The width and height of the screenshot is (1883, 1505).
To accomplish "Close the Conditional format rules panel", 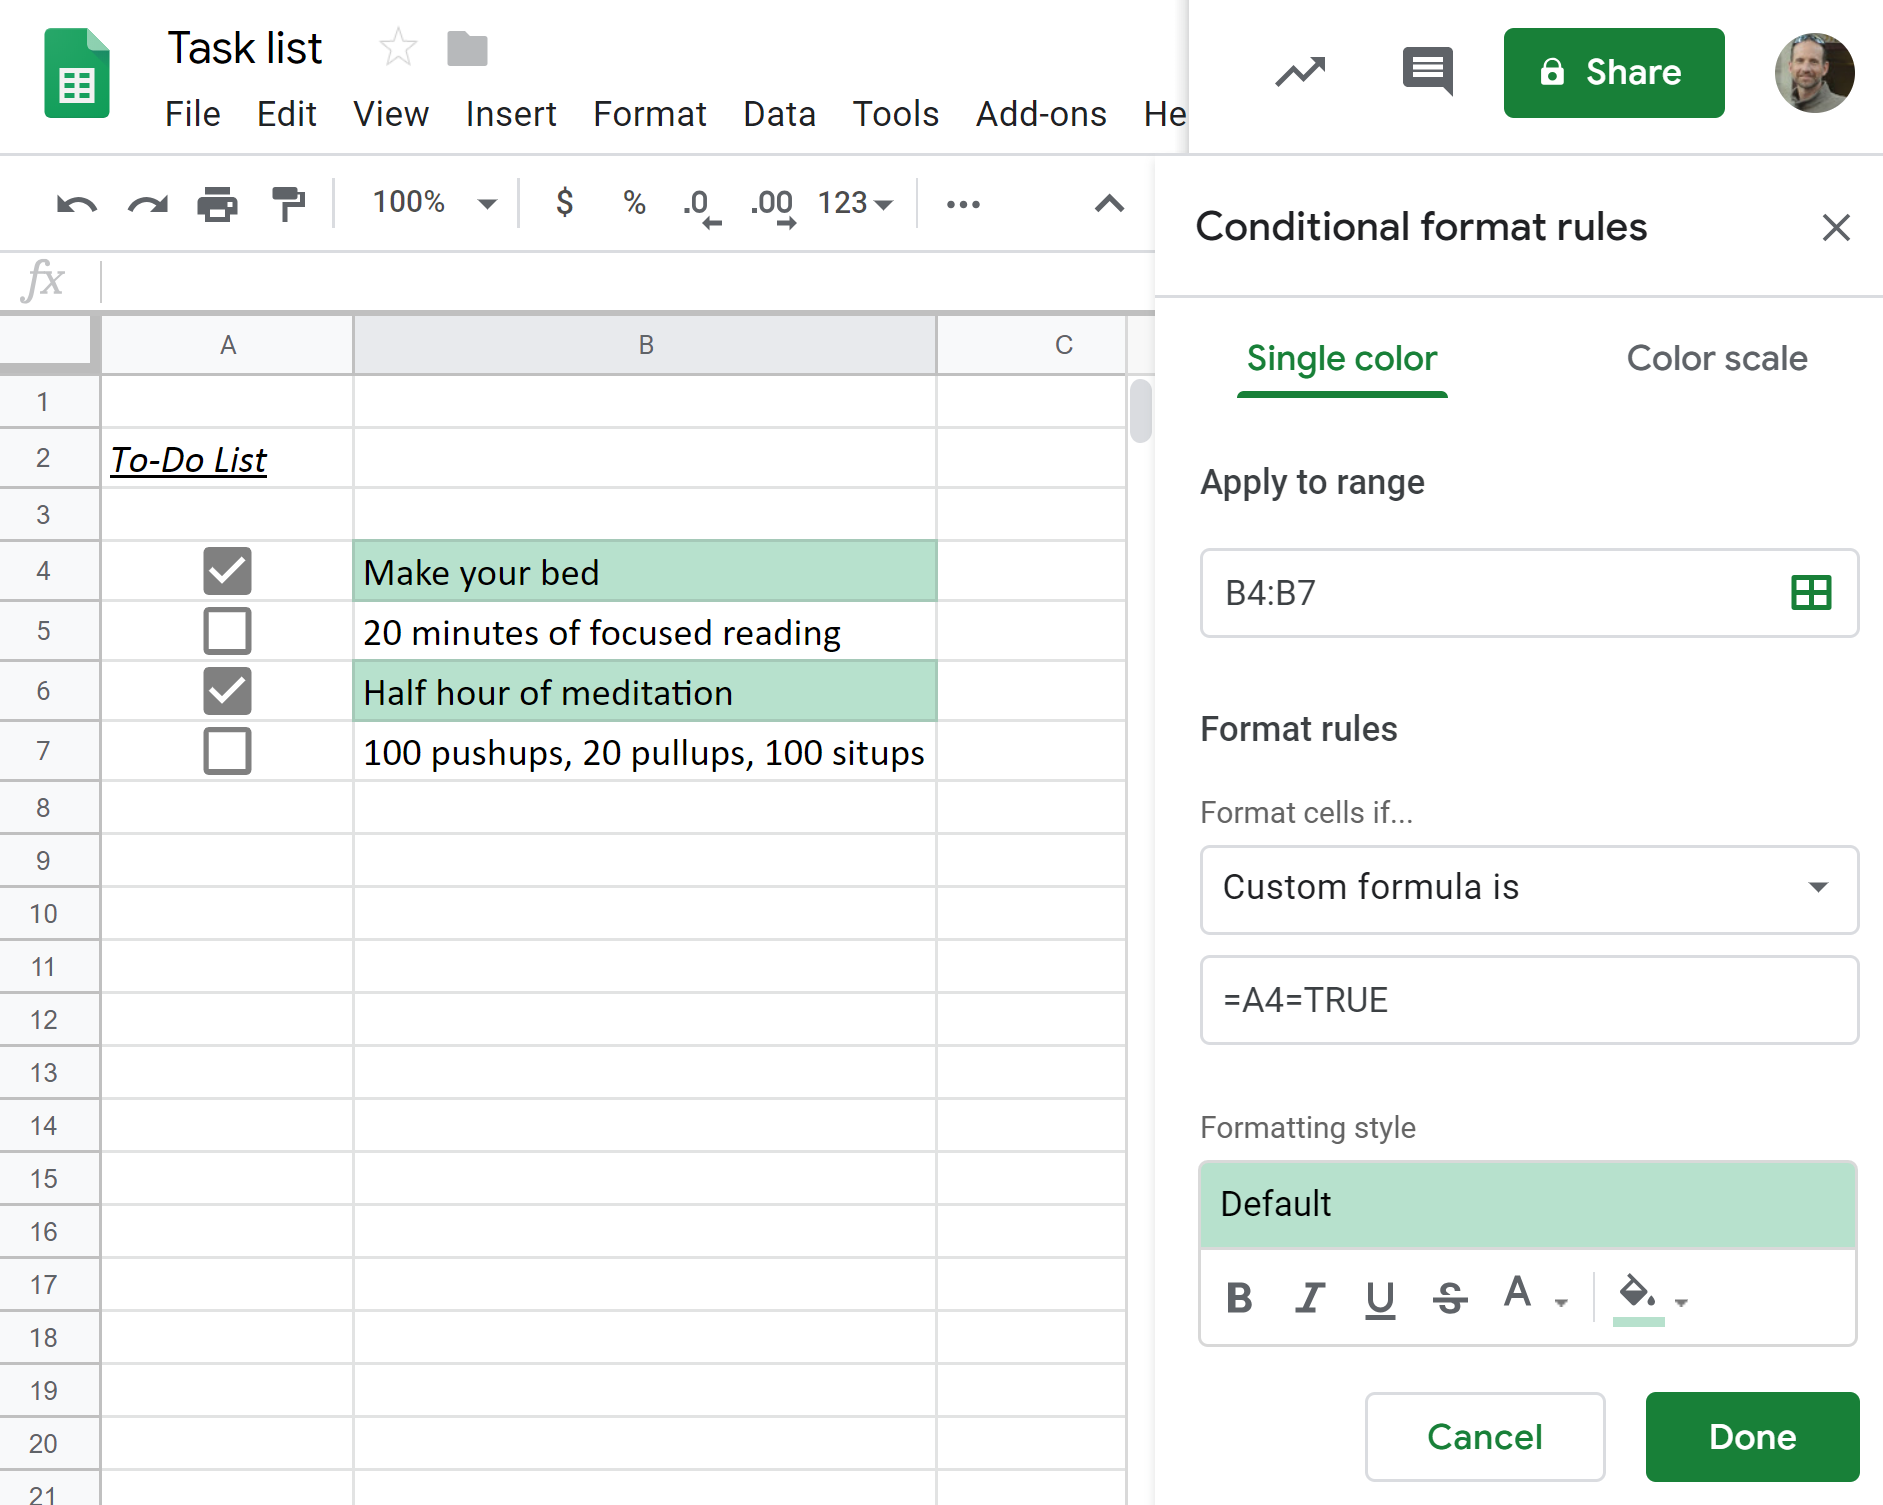I will tap(1836, 228).
